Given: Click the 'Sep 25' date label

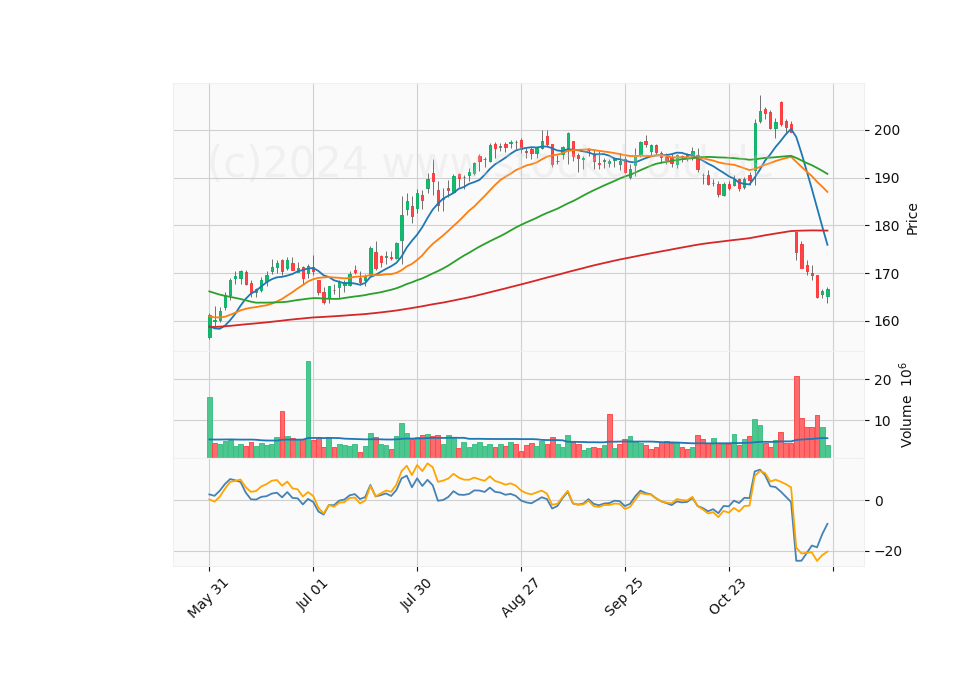Looking at the screenshot, I should point(624,598).
